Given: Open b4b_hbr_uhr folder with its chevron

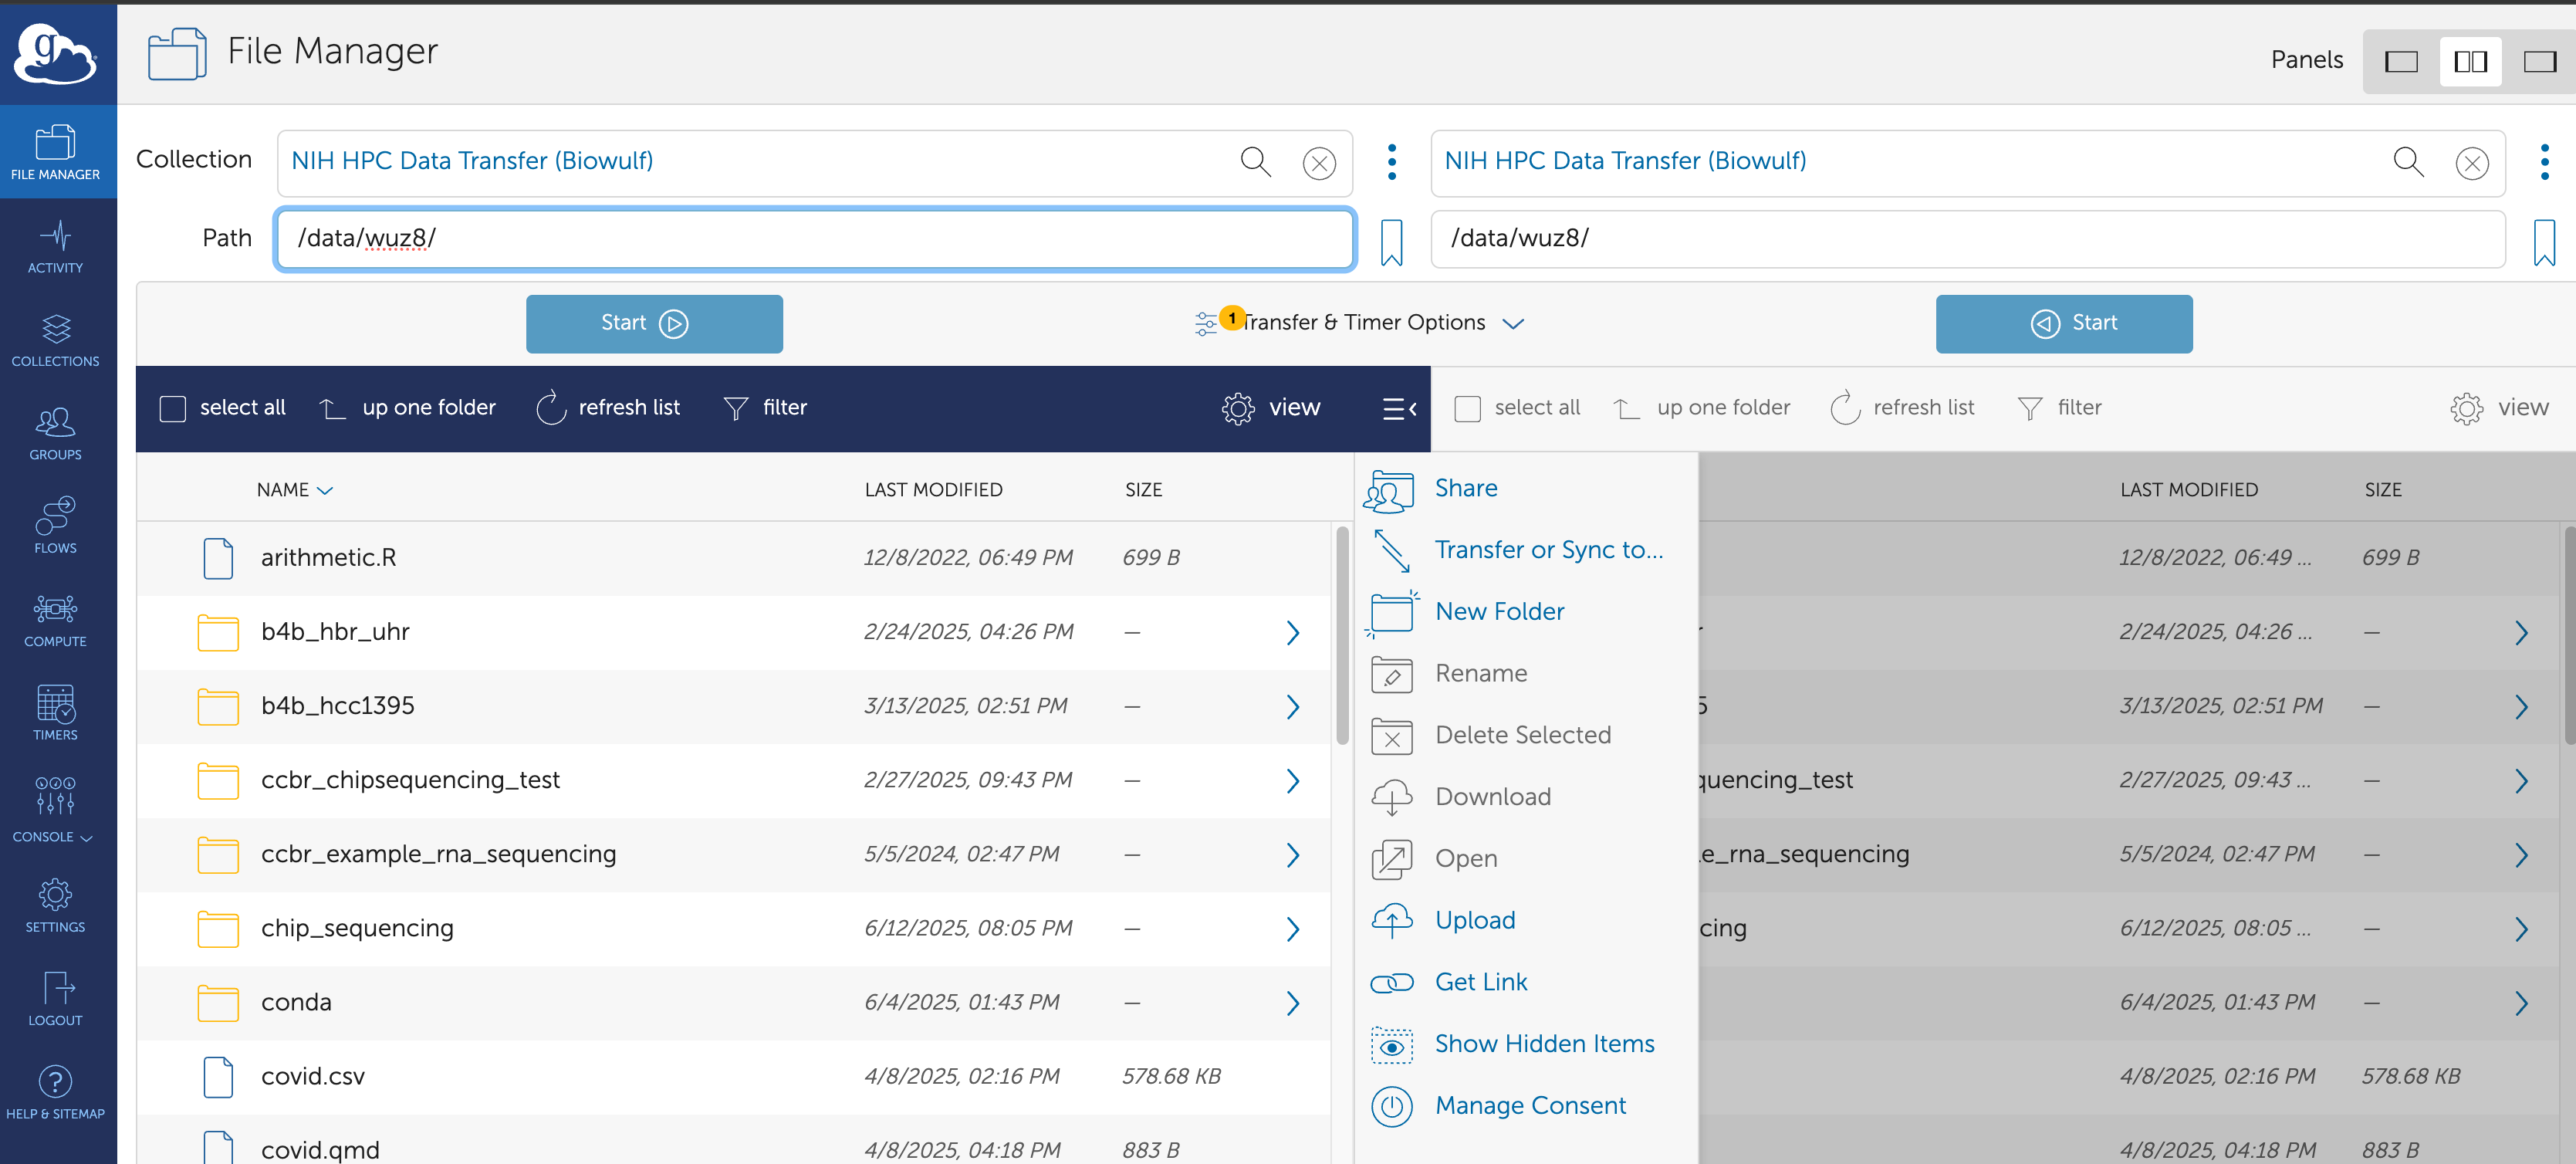Looking at the screenshot, I should click(1292, 632).
